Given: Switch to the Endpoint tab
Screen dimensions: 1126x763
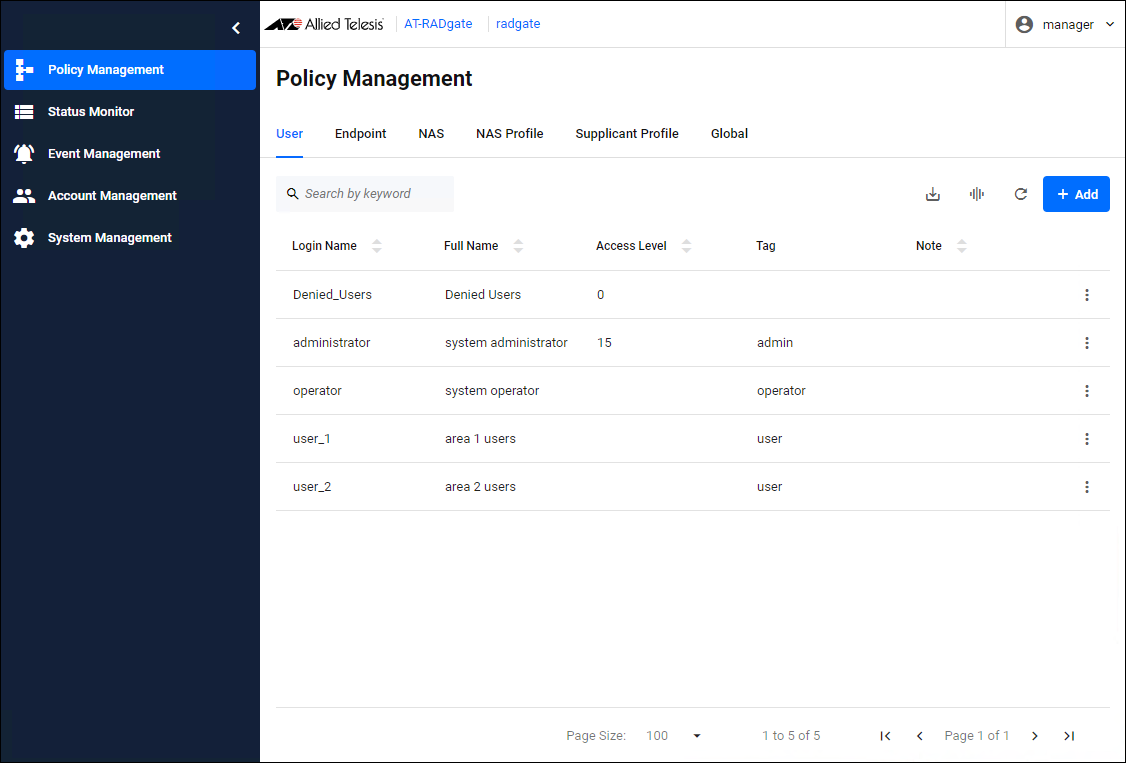Looking at the screenshot, I should [x=360, y=134].
